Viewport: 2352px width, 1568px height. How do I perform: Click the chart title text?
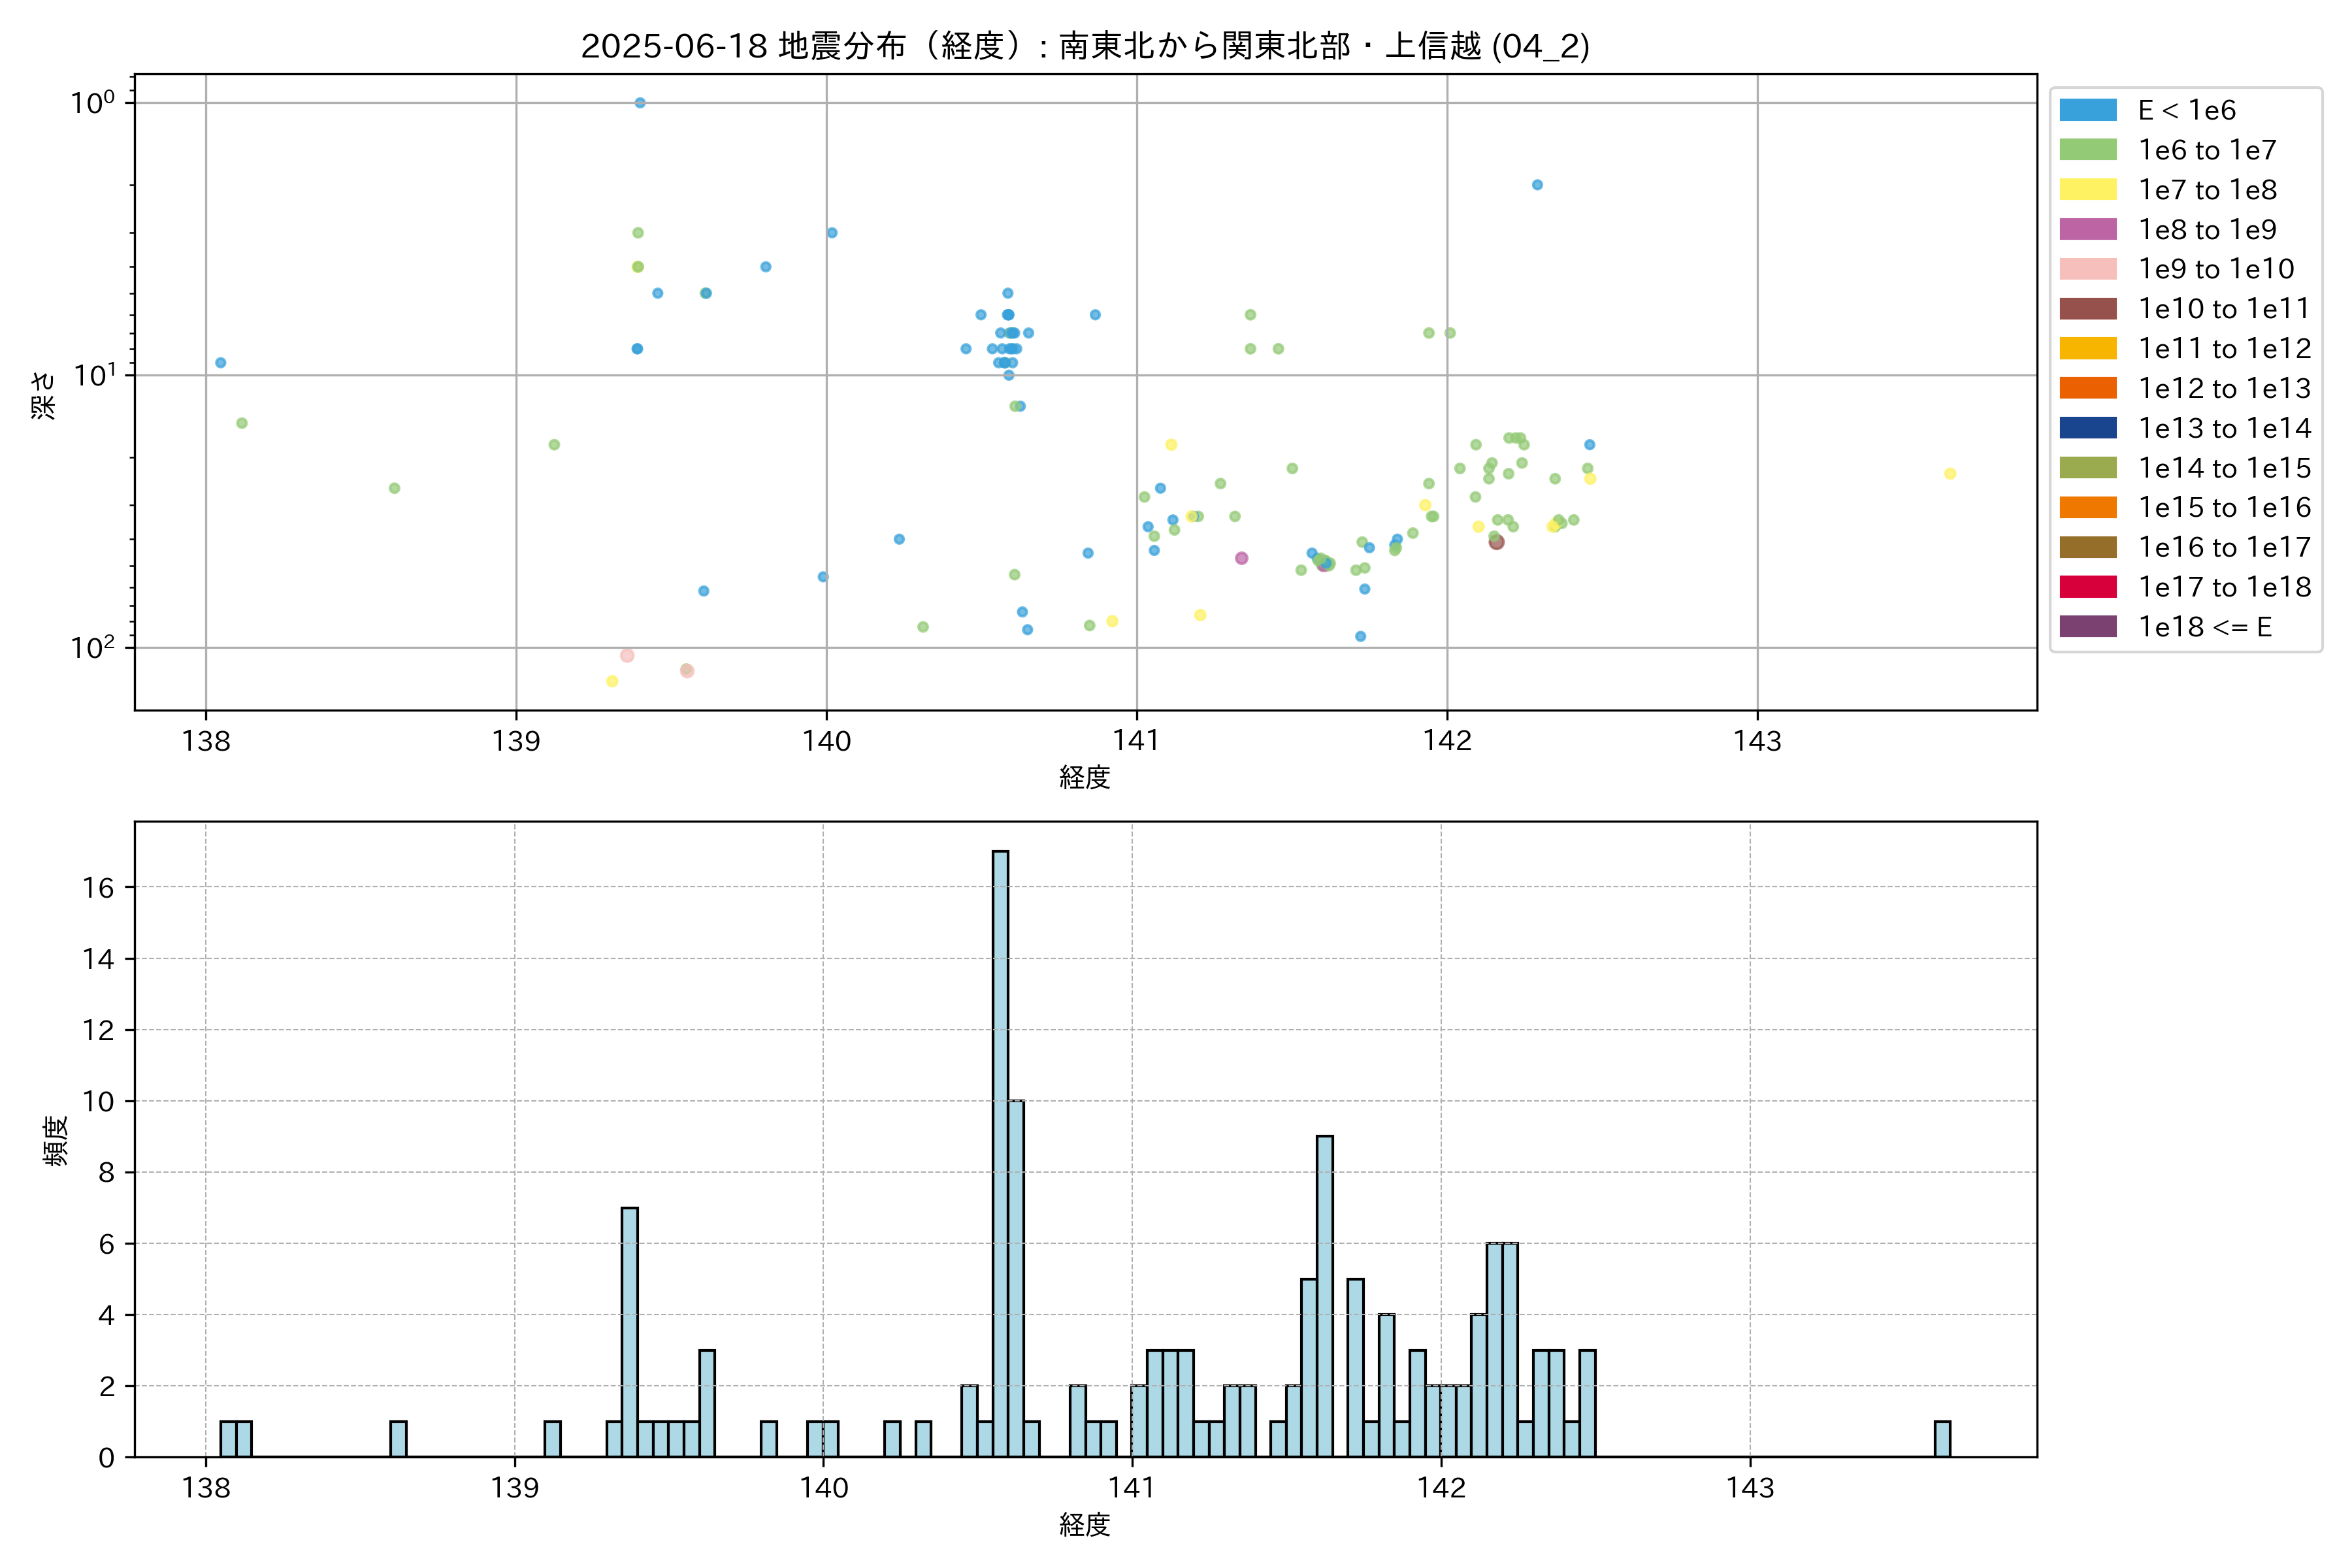1085,46
